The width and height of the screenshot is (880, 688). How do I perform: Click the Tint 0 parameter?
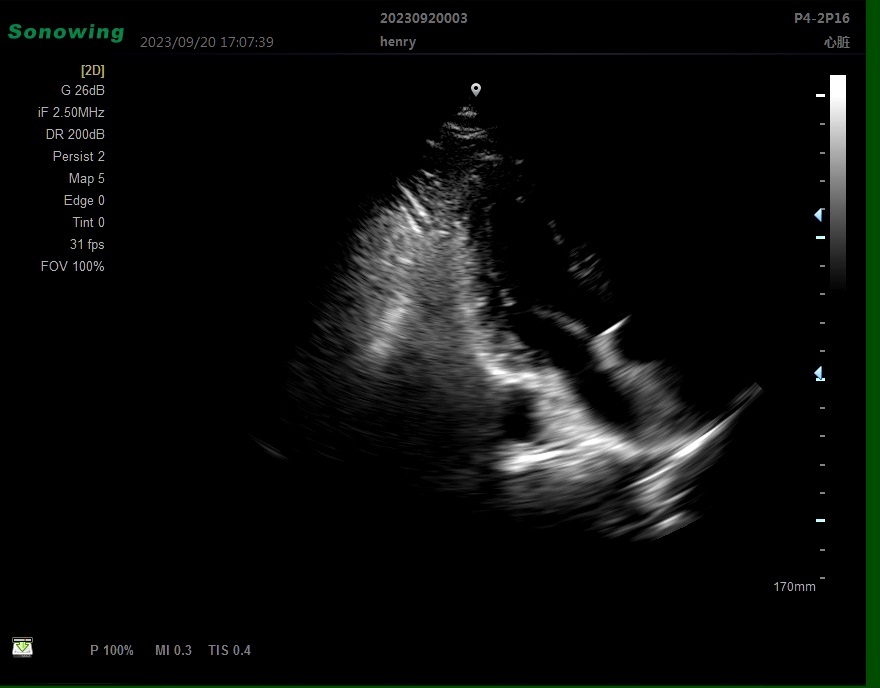[88, 222]
